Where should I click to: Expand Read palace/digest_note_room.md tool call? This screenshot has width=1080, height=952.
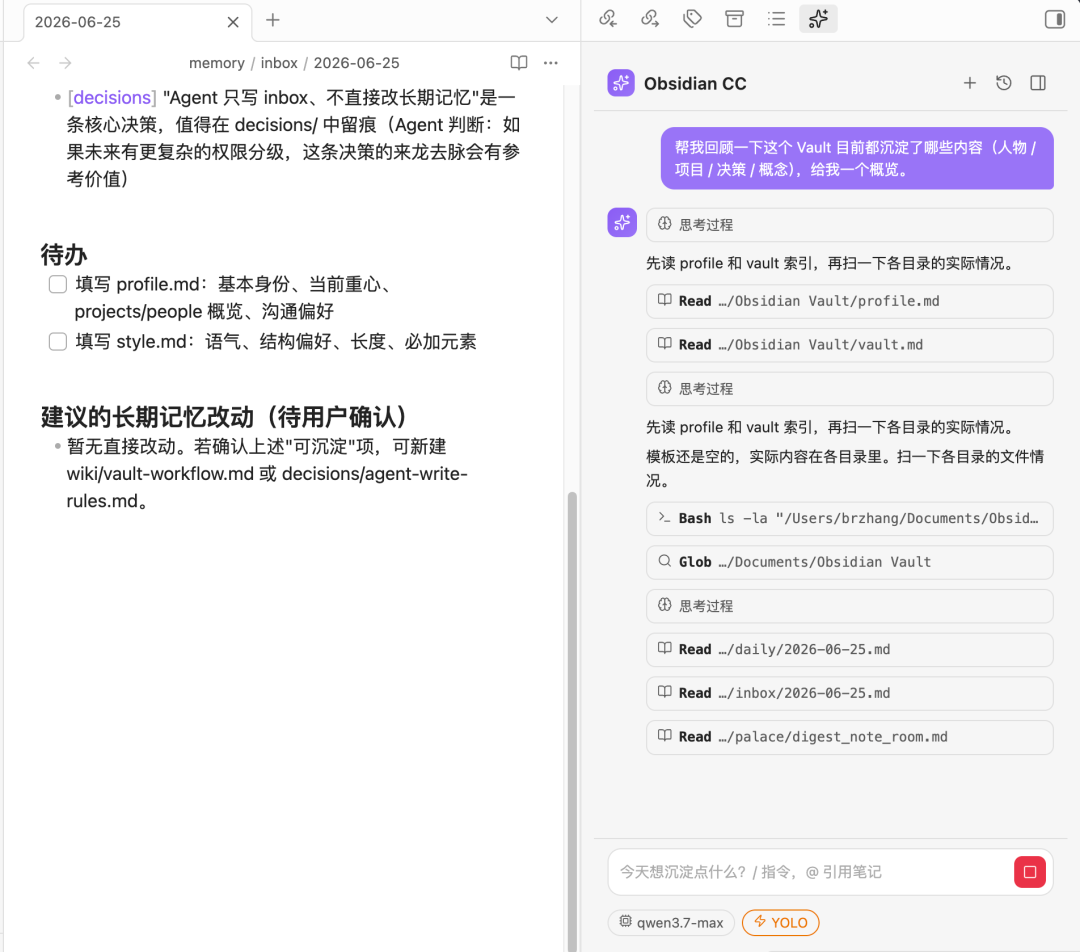(x=849, y=737)
